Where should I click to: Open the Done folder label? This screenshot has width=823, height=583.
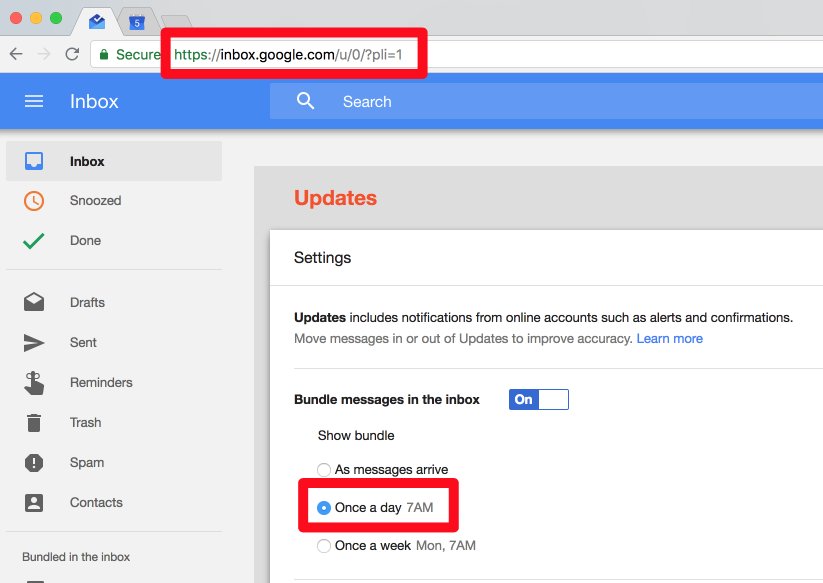tap(86, 240)
